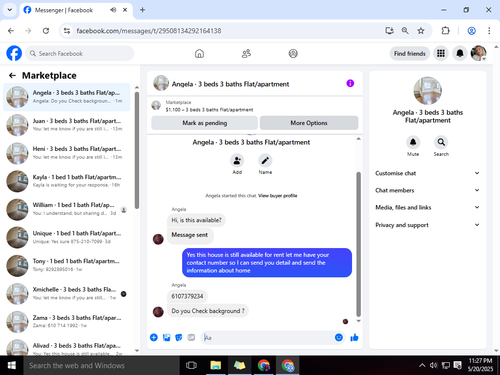This screenshot has height=375, width=500.
Task: Expand Media, files and links section
Action: (x=427, y=207)
